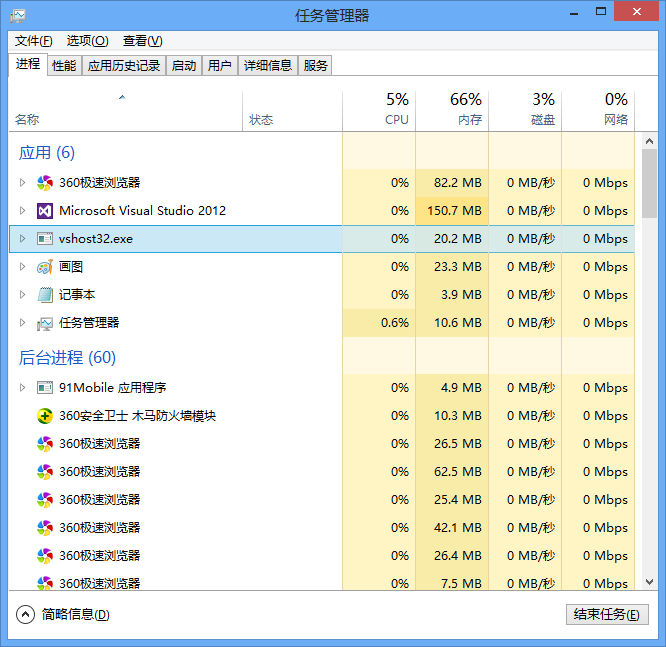Click the 简略信息(D) link text
This screenshot has height=647, width=666.
tap(76, 614)
